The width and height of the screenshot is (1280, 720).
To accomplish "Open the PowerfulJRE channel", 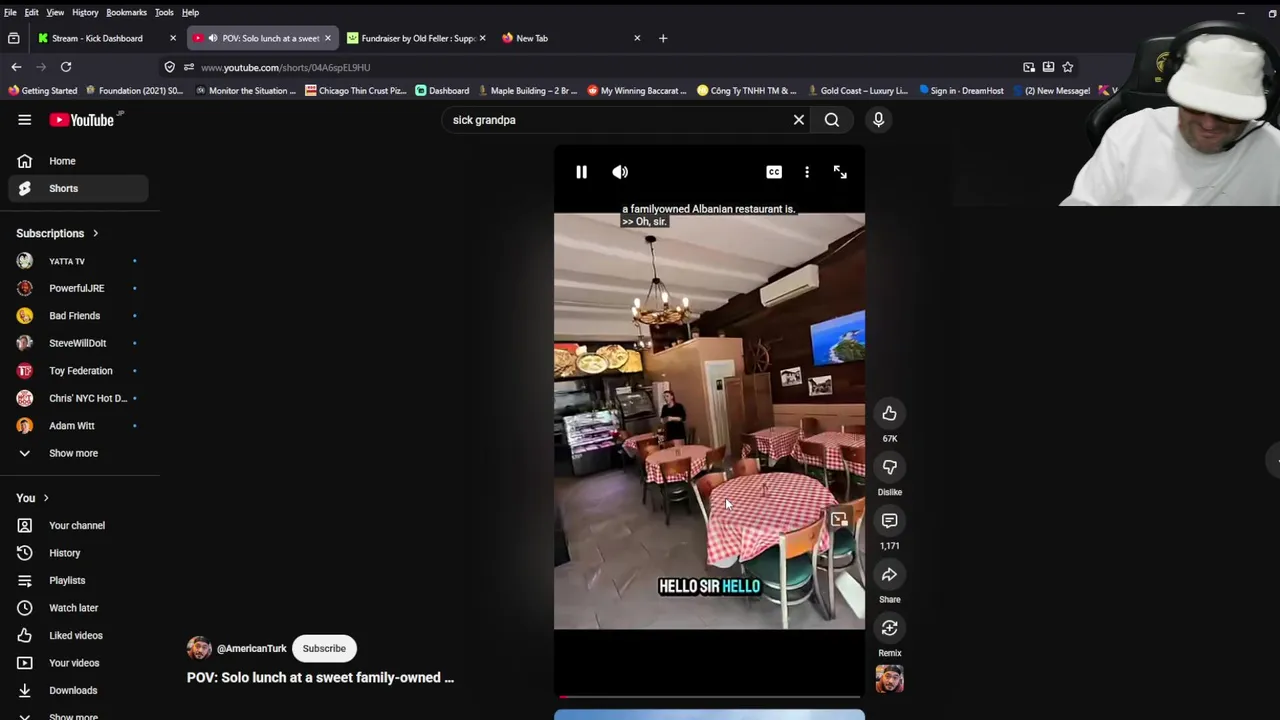I will tap(78, 288).
